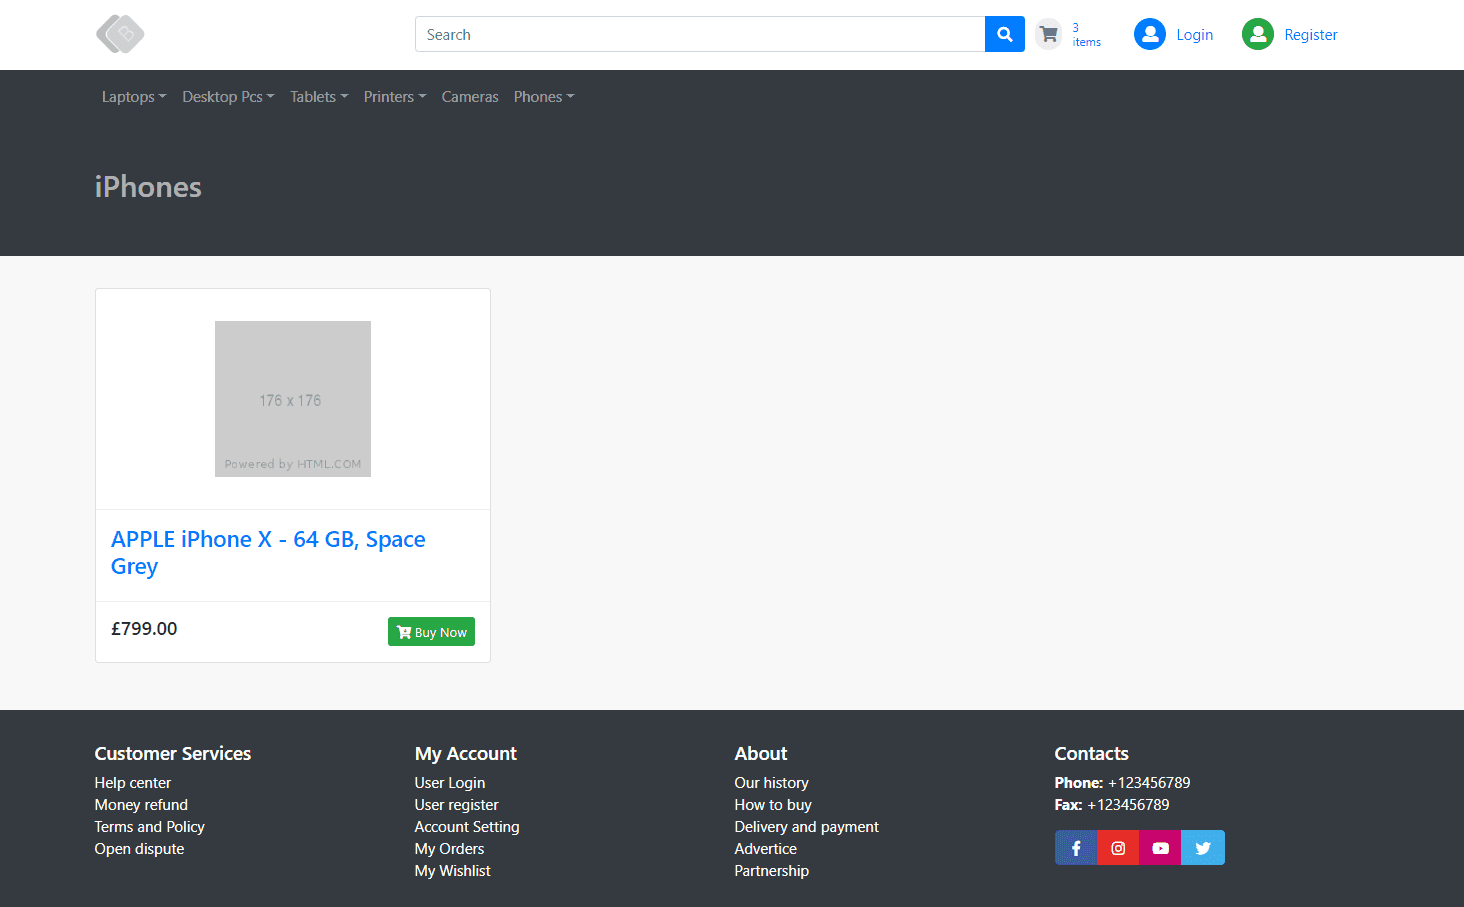Go to the Cameras category
The height and width of the screenshot is (907, 1464).
470,97
